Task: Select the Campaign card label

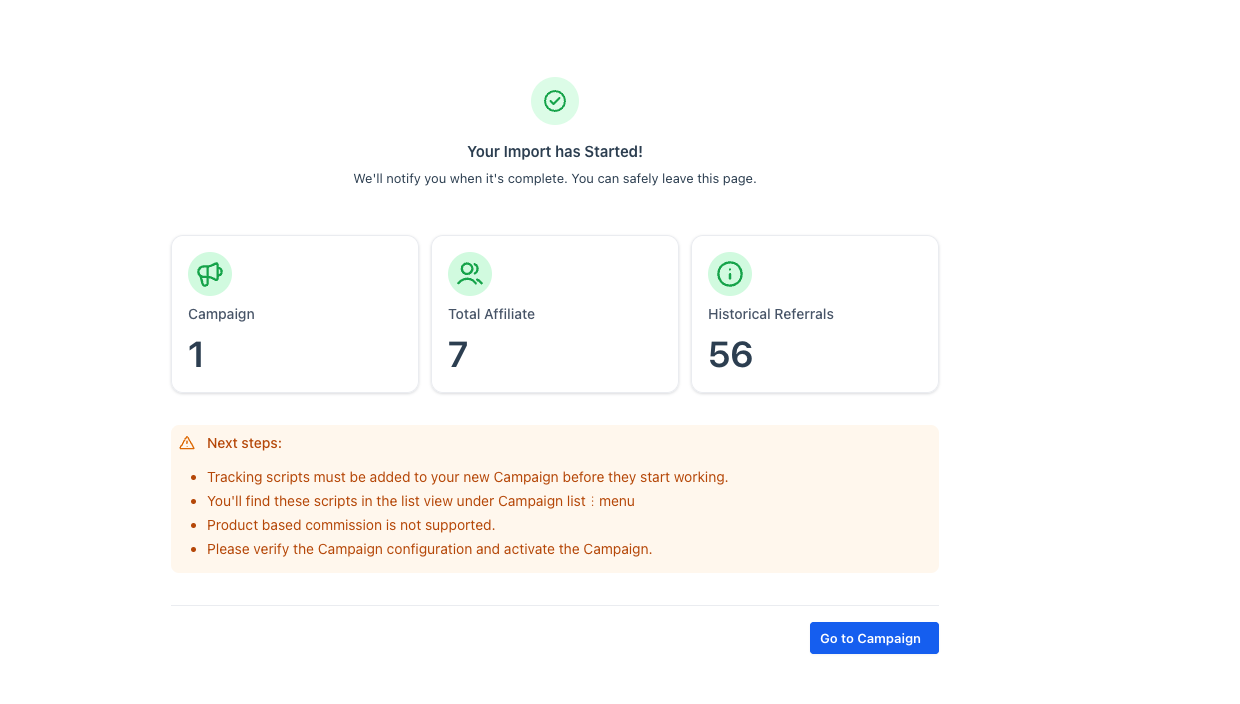Action: pyautogui.click(x=221, y=314)
